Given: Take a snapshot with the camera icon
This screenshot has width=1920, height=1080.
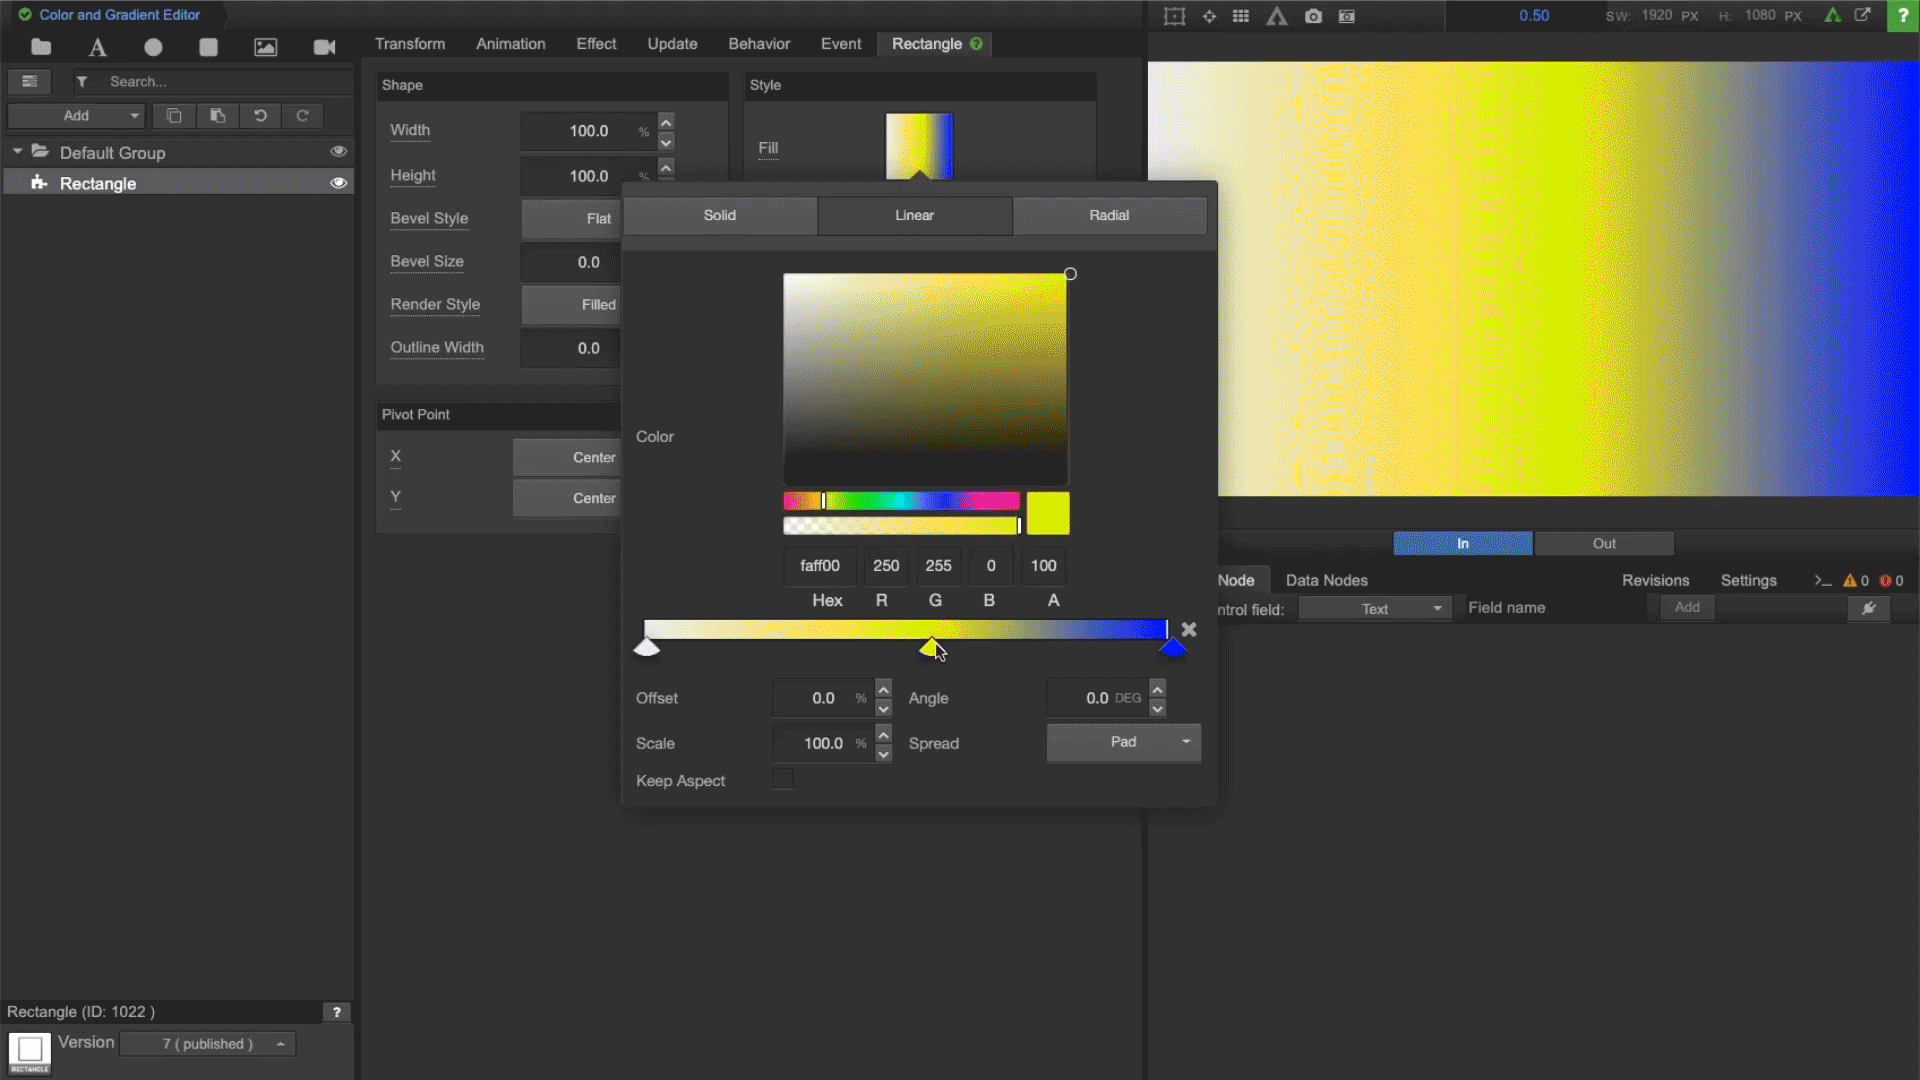Looking at the screenshot, I should pos(1313,16).
